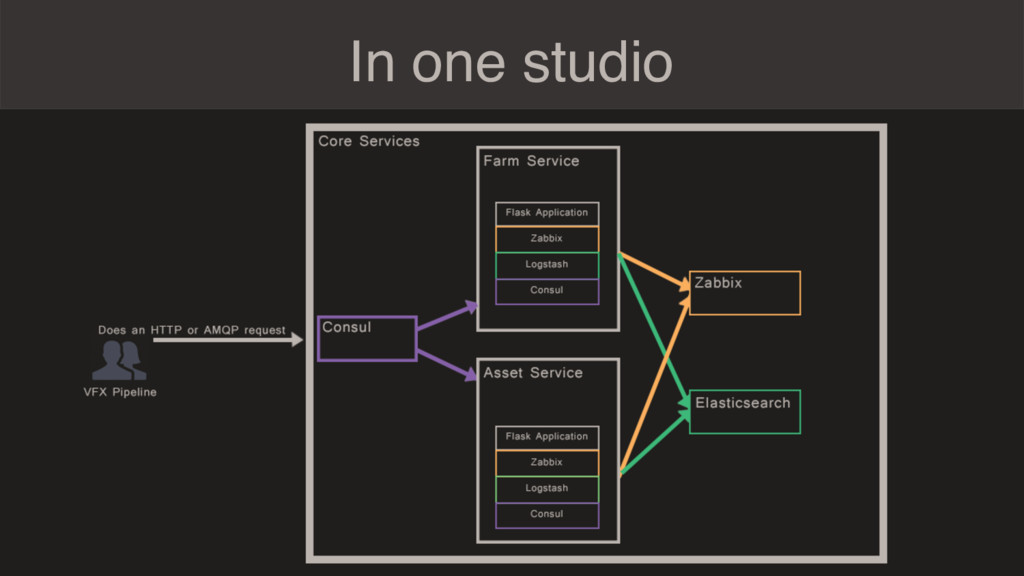This screenshot has width=1024, height=576.
Task: Click the 'VFX Pipeline' caption
Action: point(120,392)
